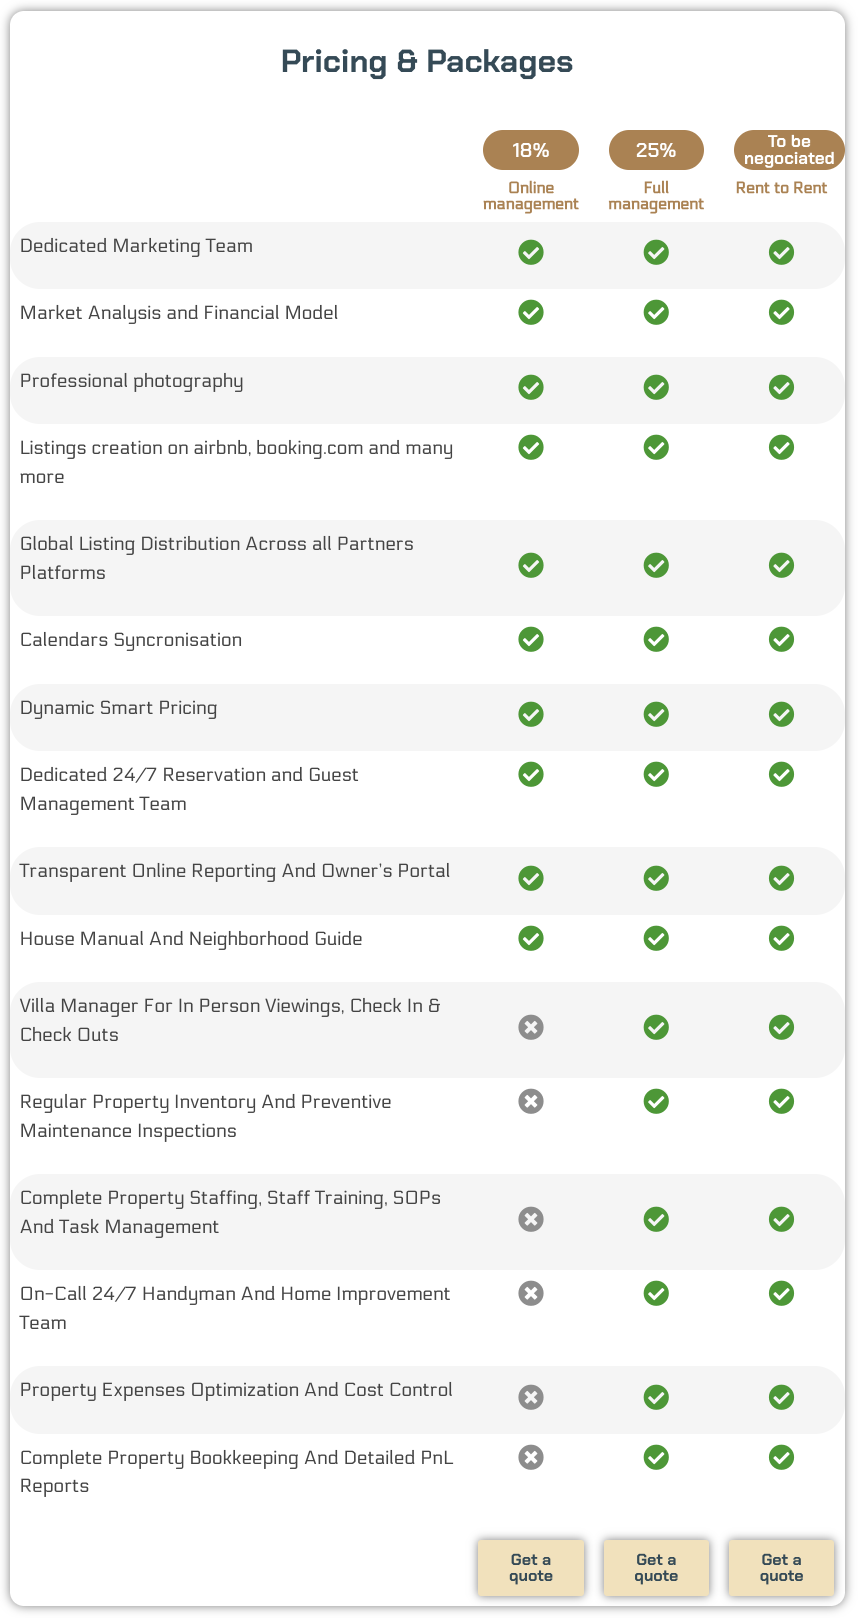Click Online management X icon for Property Expenses Optimization
Screen dimensions: 858x1618
531,1397
